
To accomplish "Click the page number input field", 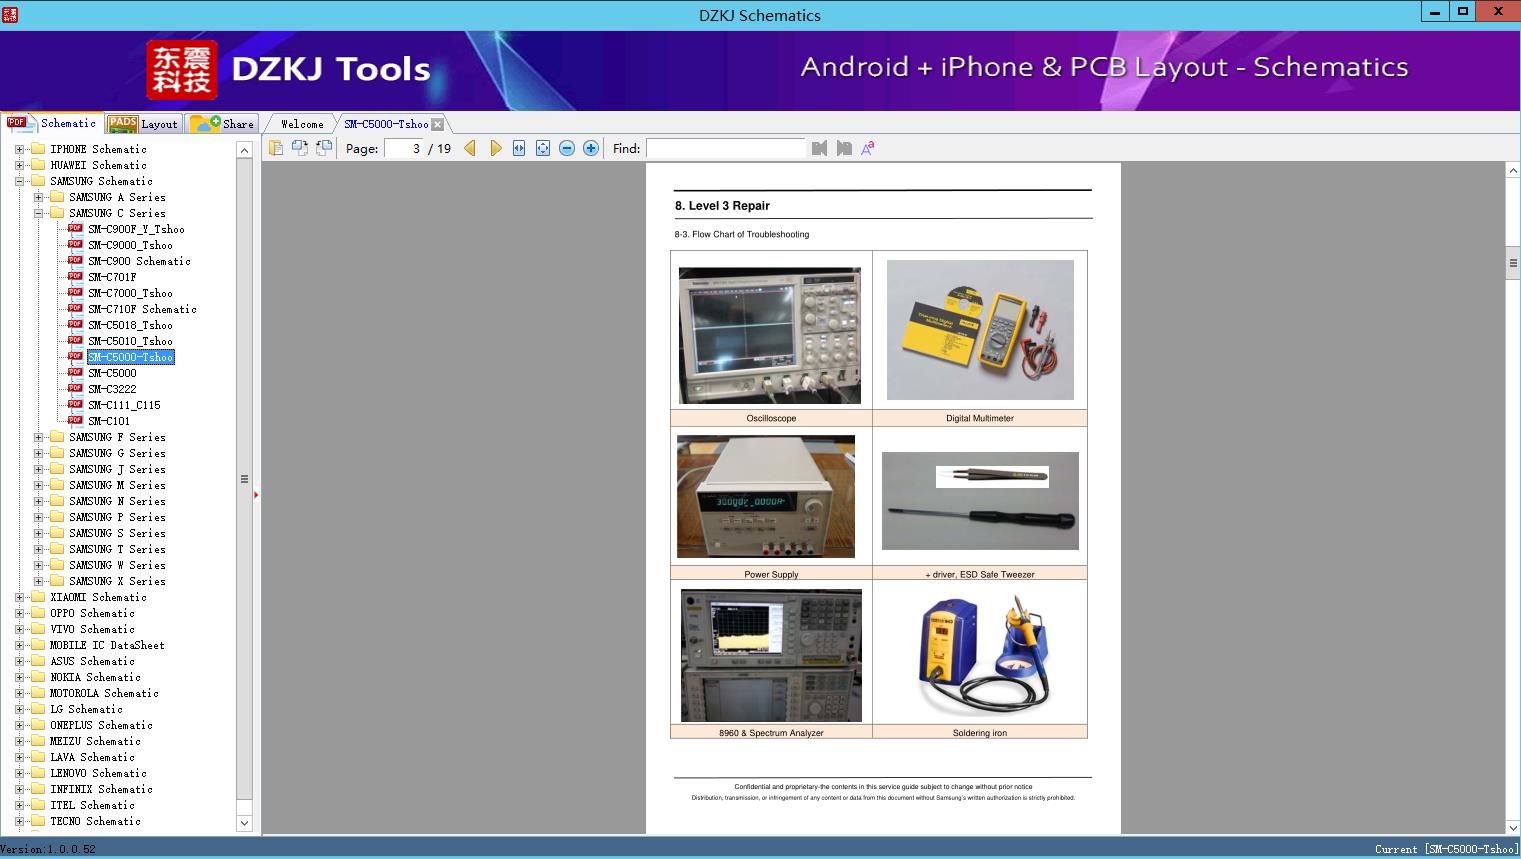I will pyautogui.click(x=404, y=148).
